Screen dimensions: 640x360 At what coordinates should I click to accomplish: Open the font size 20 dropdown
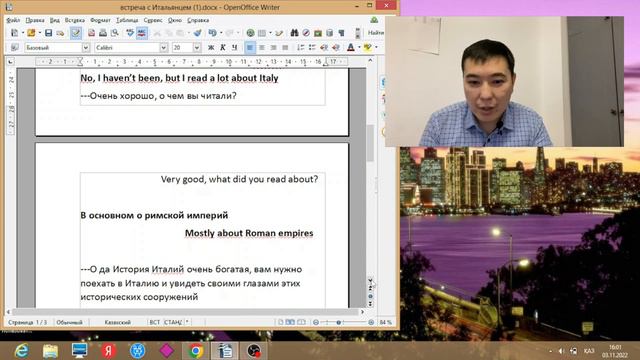(x=197, y=48)
